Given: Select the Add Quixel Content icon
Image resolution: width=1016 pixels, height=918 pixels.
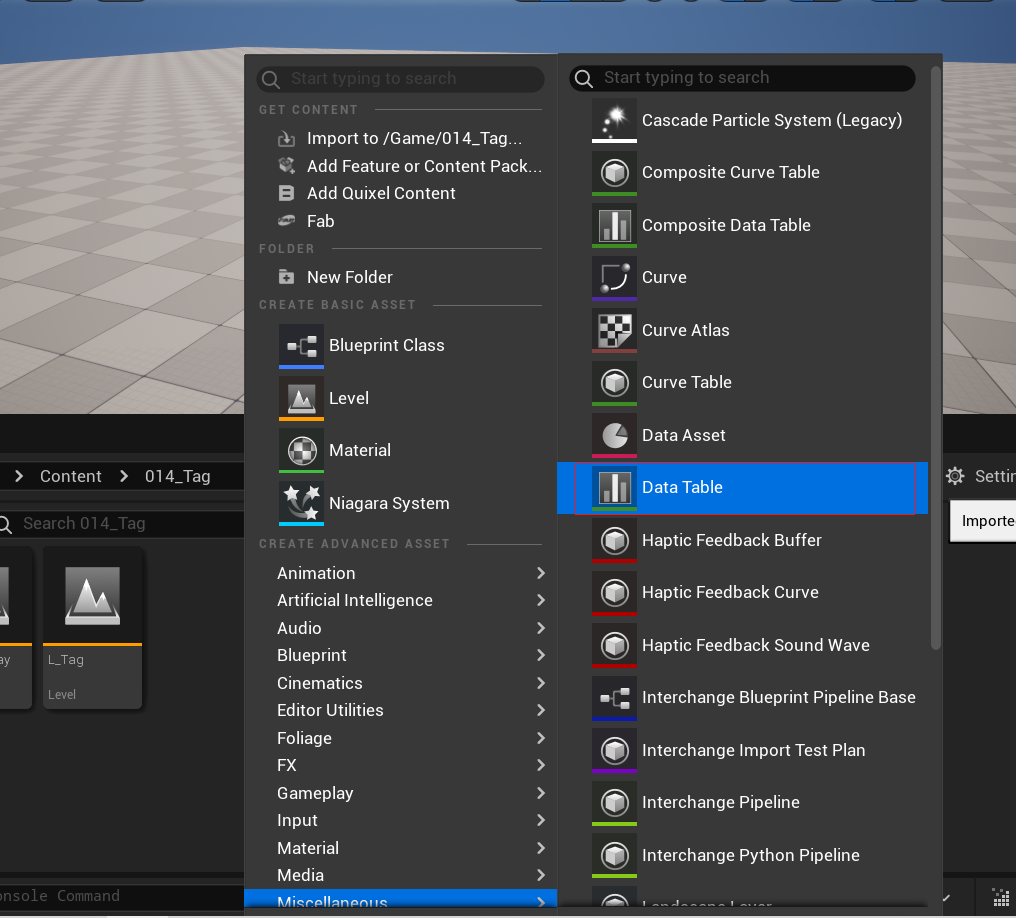Looking at the screenshot, I should click(x=286, y=193).
